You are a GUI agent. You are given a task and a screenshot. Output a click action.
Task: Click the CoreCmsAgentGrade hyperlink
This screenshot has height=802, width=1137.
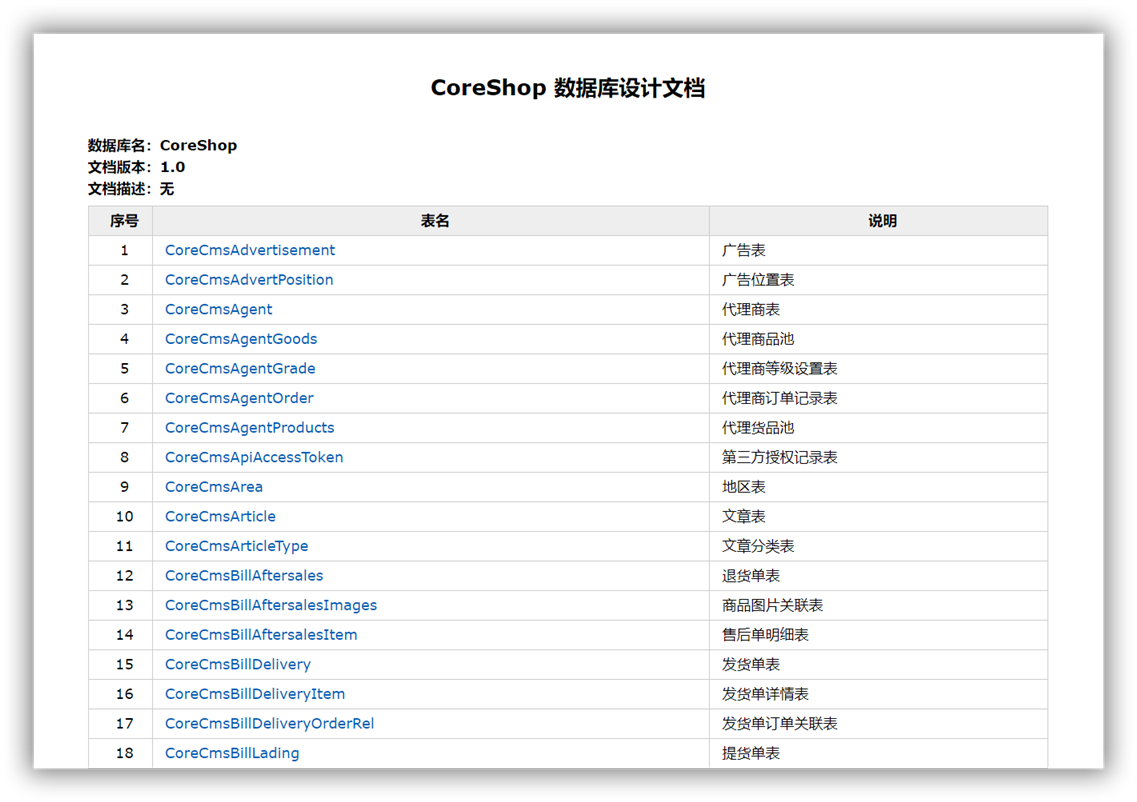239,368
